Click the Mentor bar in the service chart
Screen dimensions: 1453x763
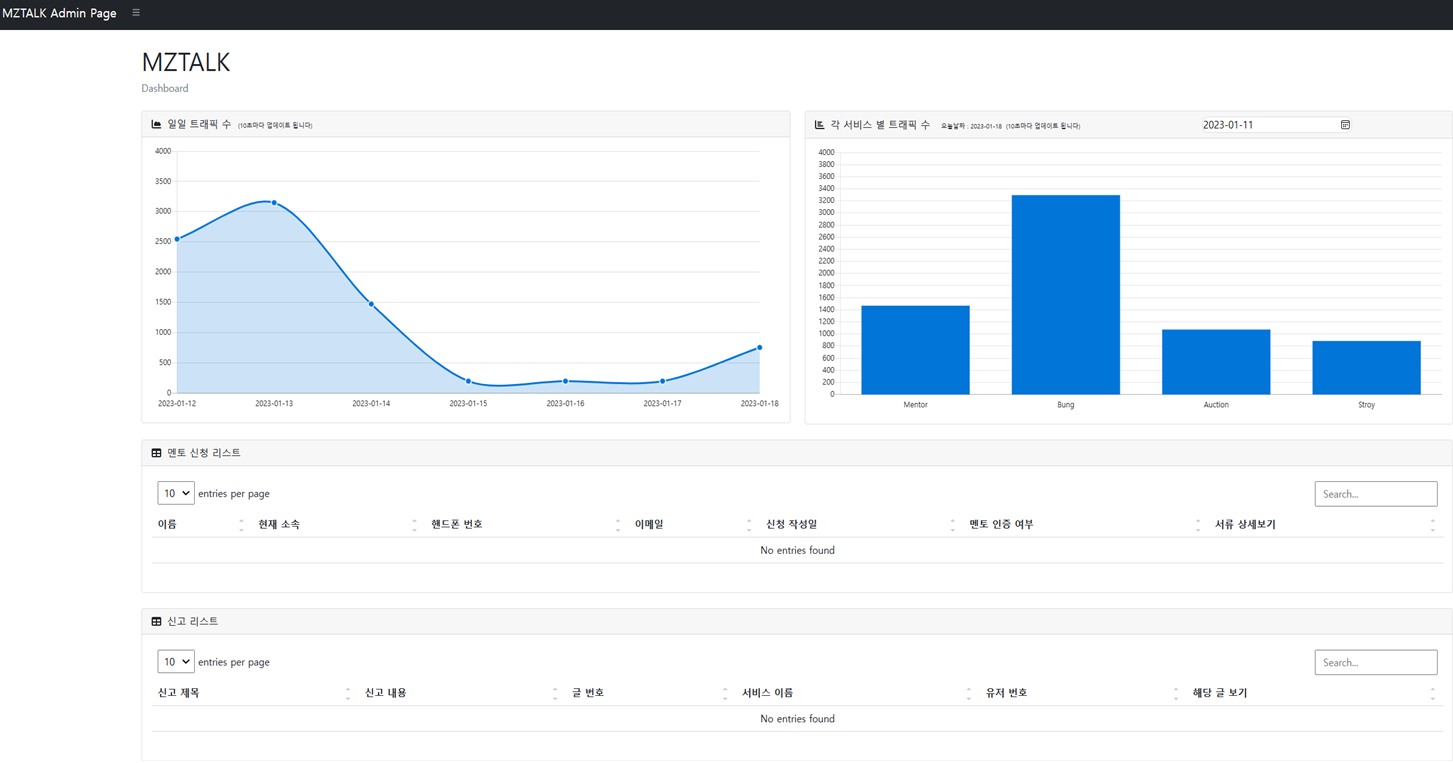[915, 350]
